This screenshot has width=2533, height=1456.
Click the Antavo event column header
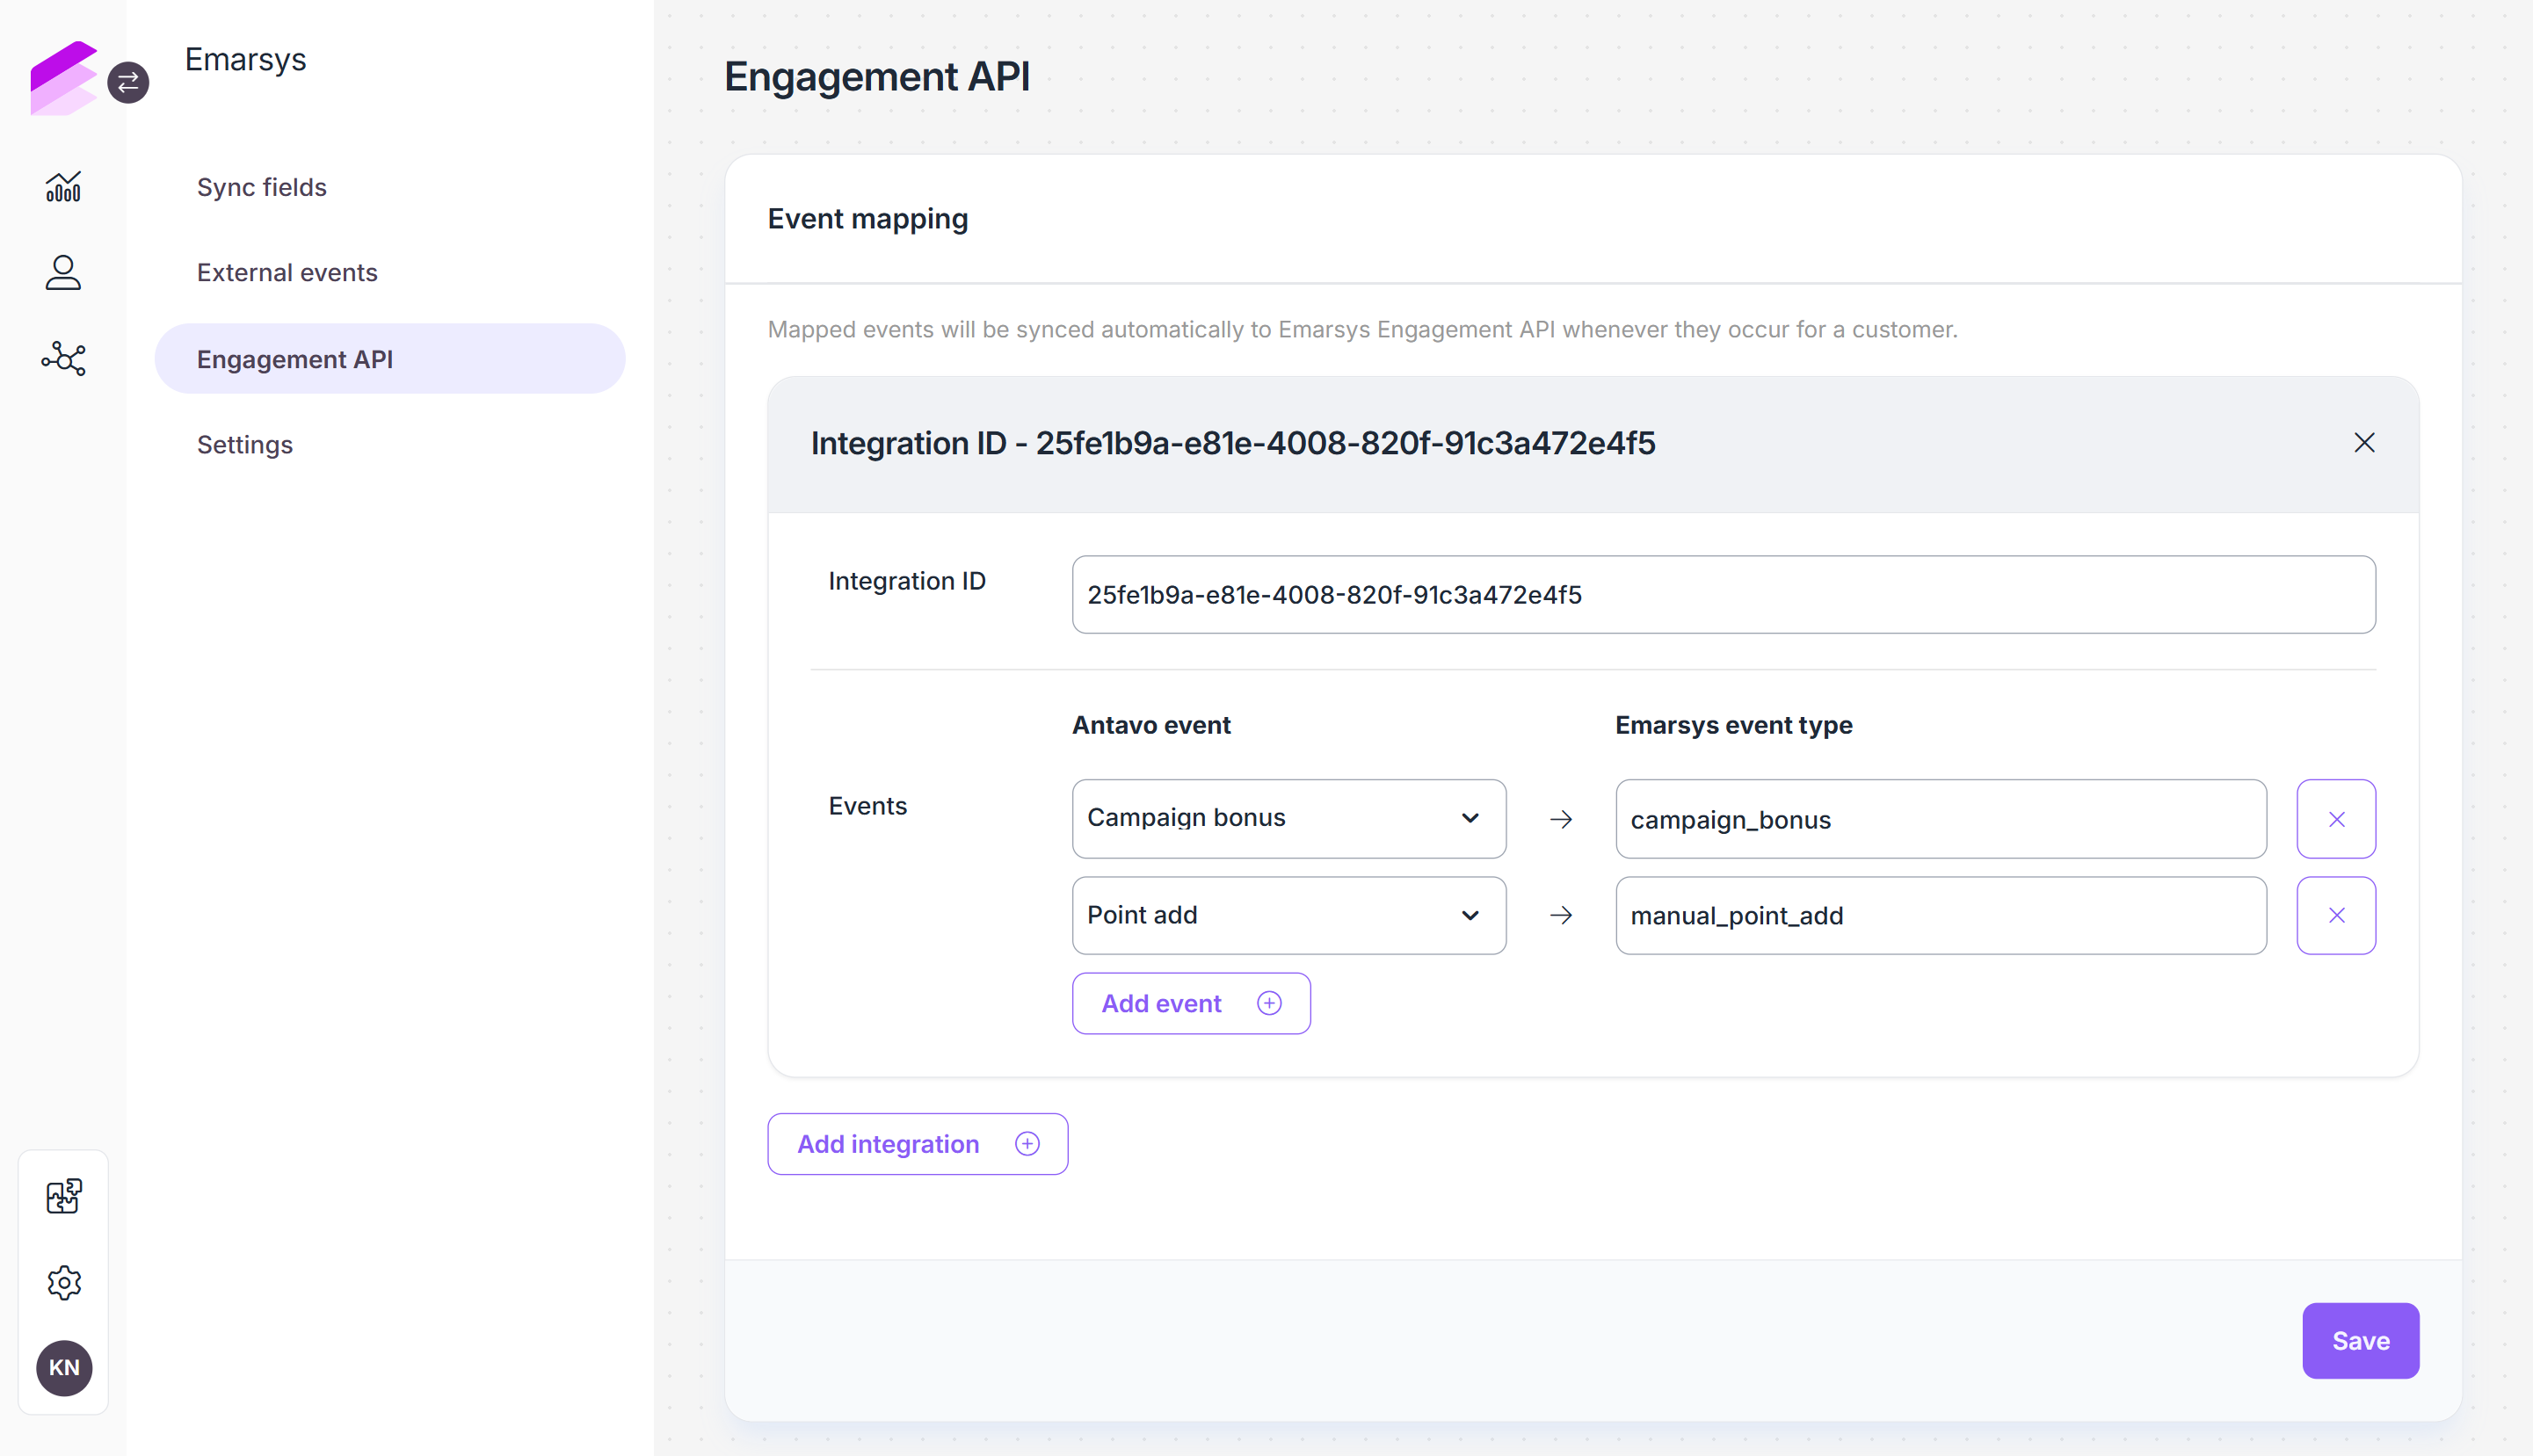1151,725
